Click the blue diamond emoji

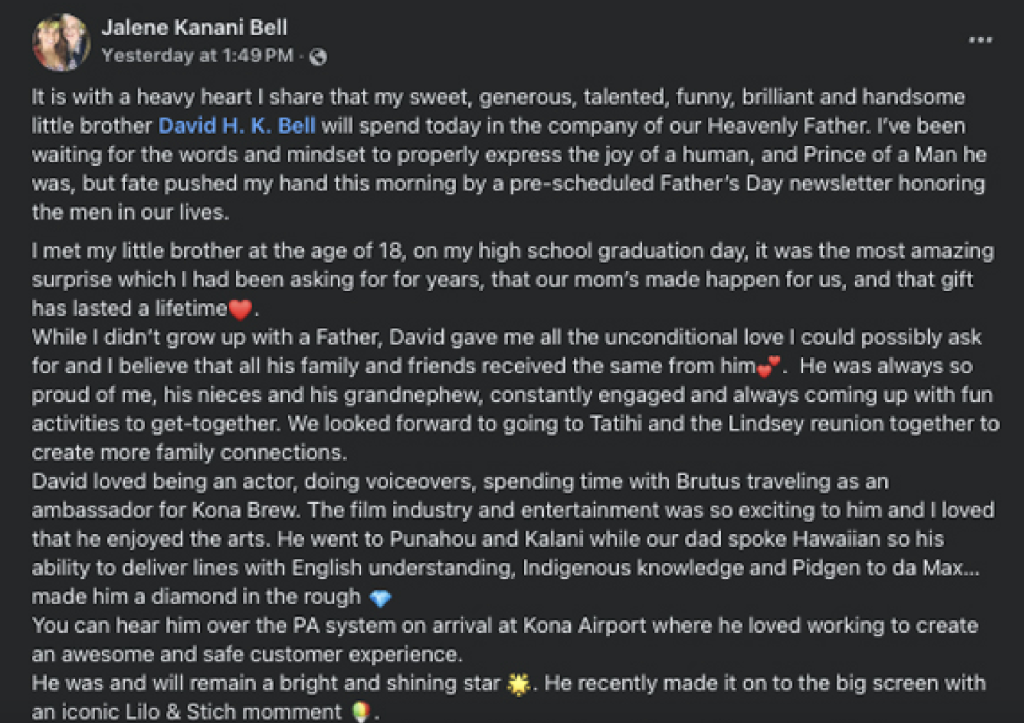click(380, 598)
